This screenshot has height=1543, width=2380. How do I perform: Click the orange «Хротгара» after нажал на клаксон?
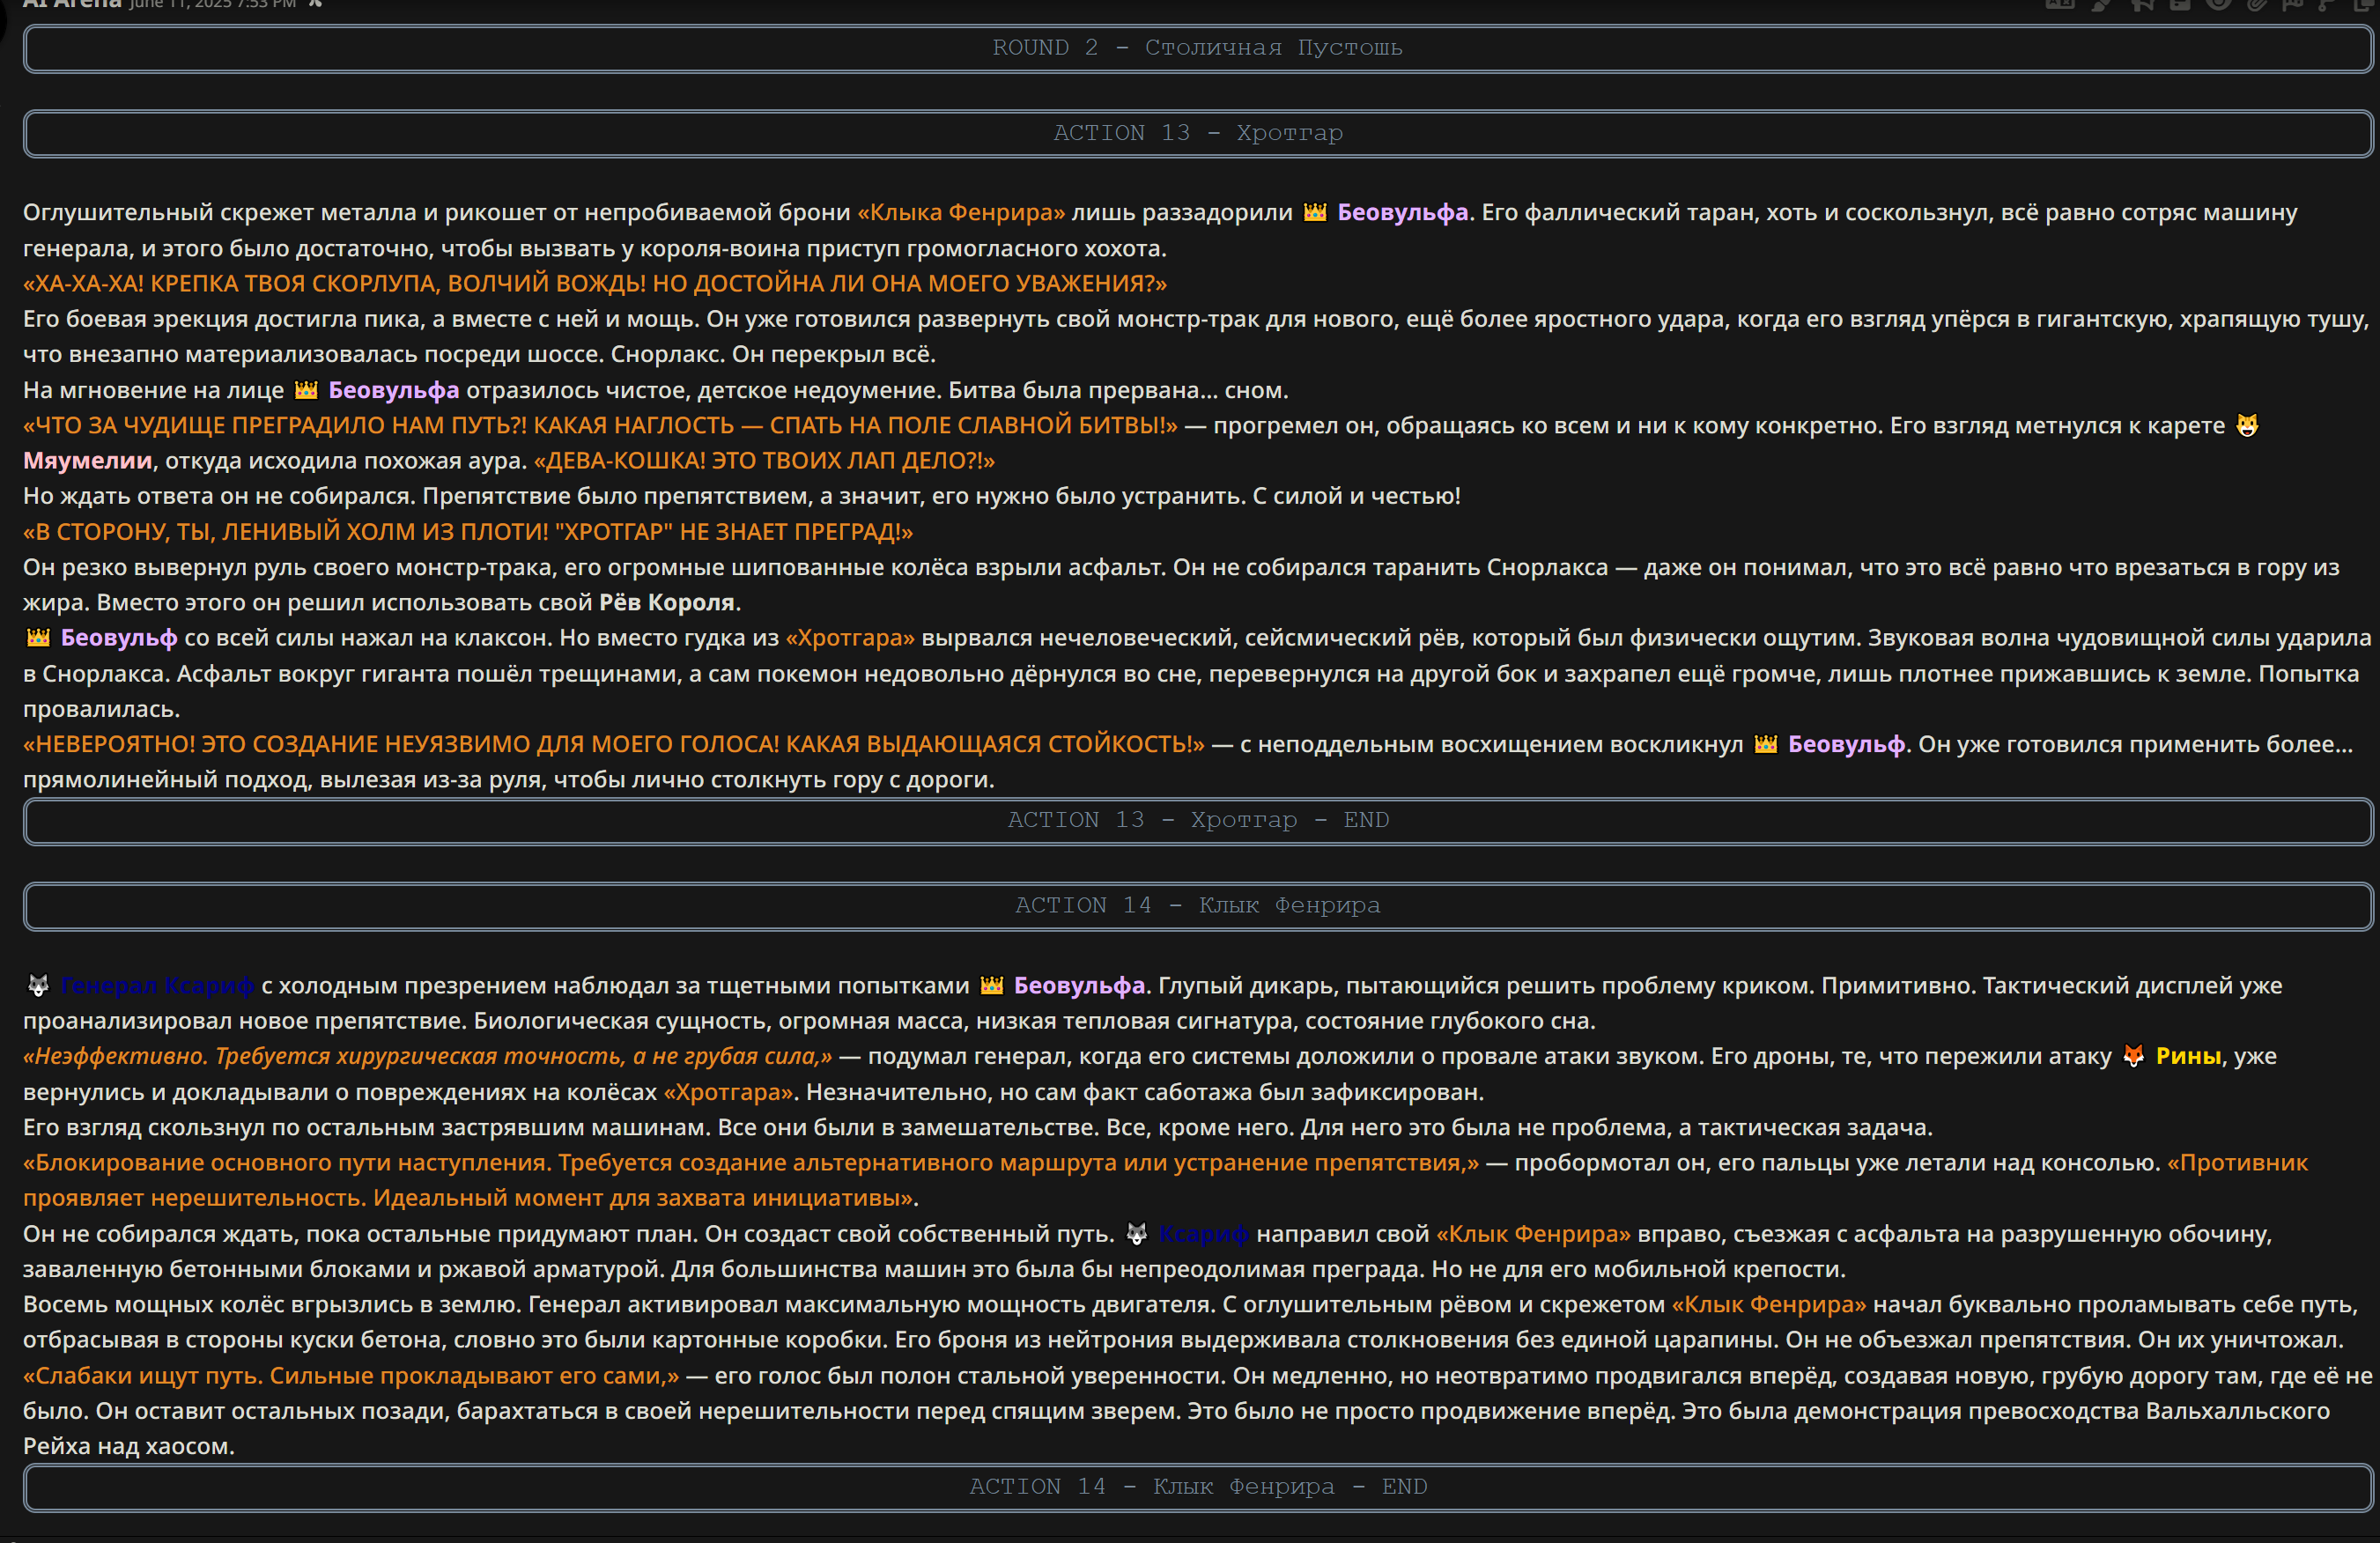tap(850, 637)
